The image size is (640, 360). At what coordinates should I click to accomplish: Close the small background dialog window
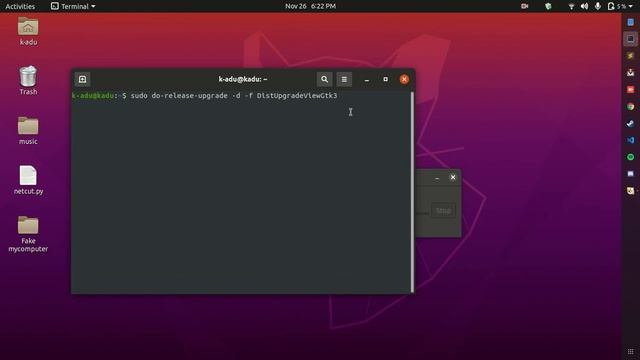click(x=453, y=177)
